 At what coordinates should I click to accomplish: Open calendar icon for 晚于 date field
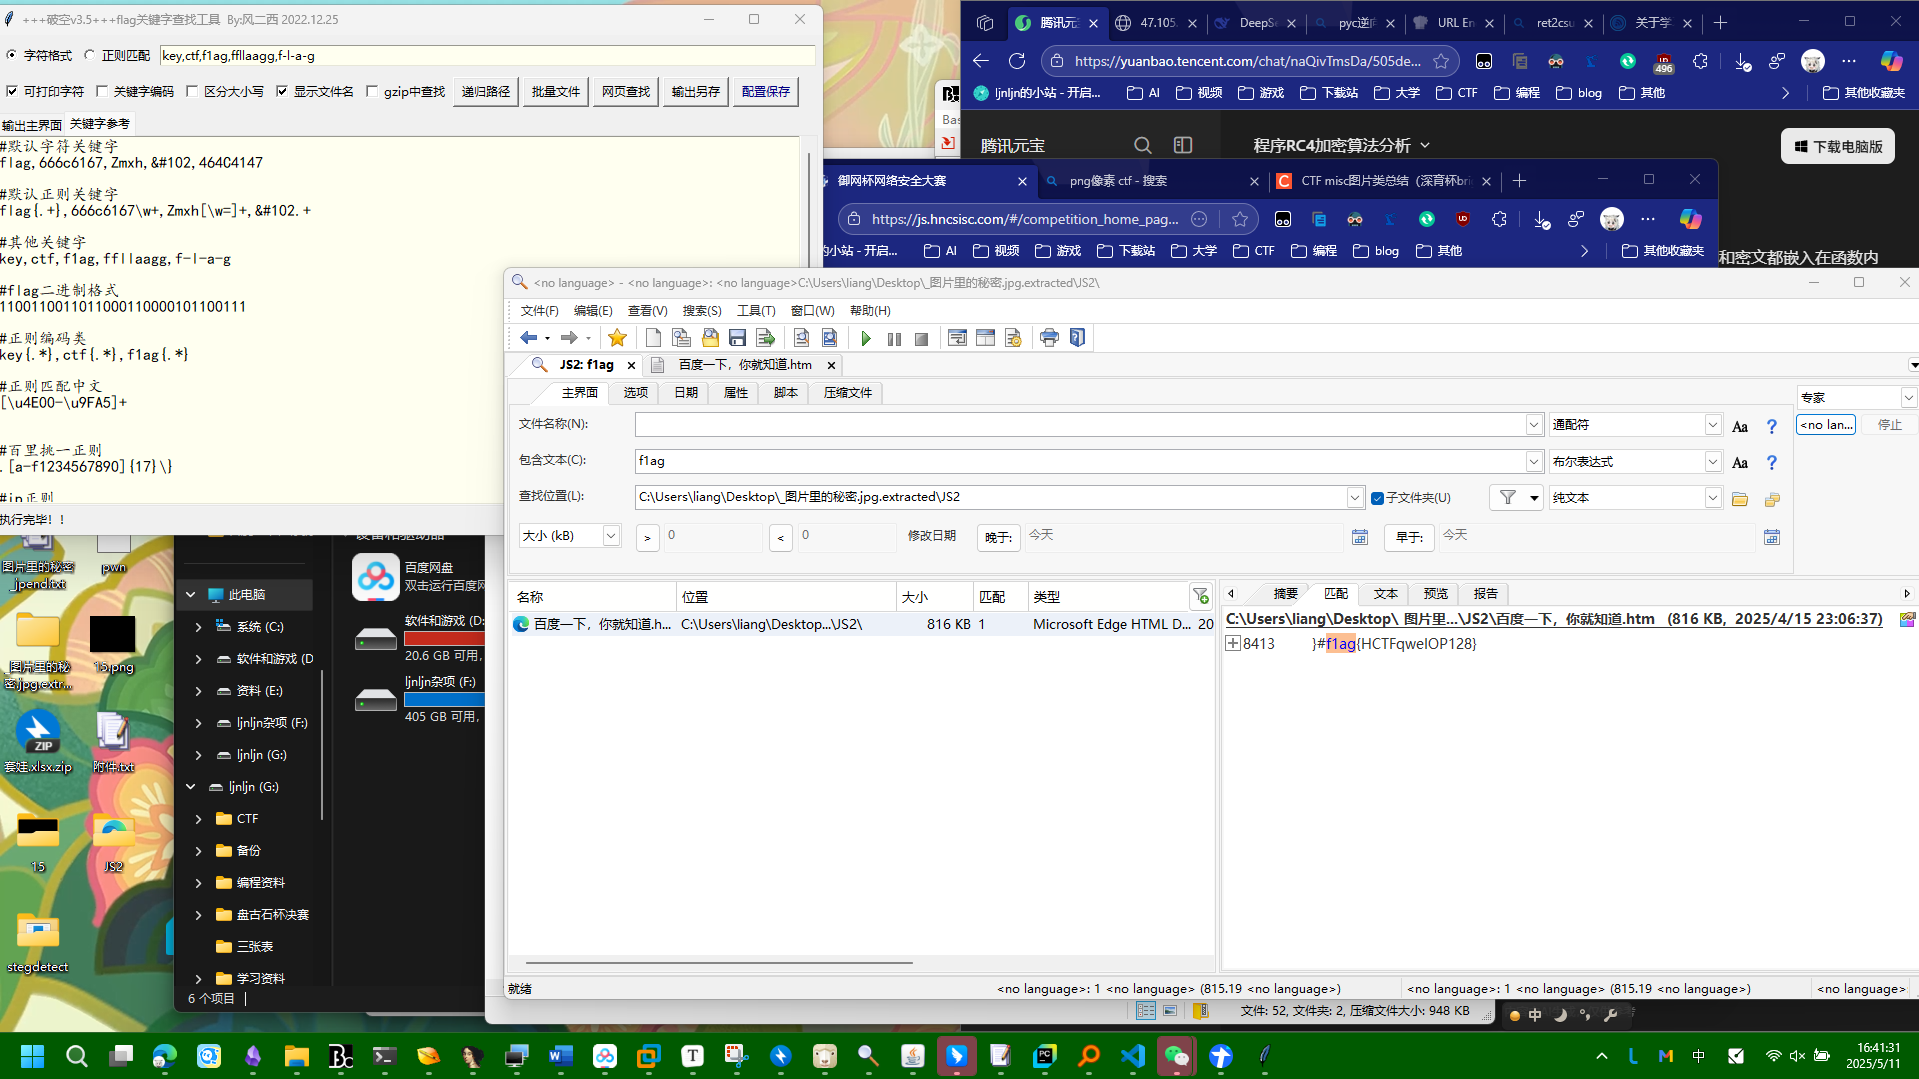click(1360, 537)
